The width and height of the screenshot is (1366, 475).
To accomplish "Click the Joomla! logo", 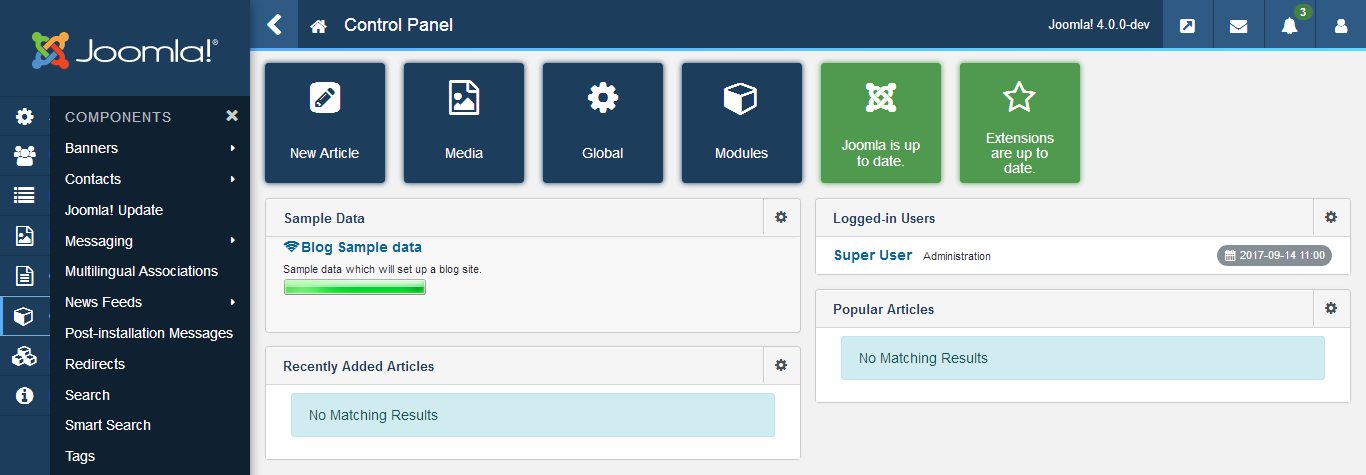I will (125, 49).
